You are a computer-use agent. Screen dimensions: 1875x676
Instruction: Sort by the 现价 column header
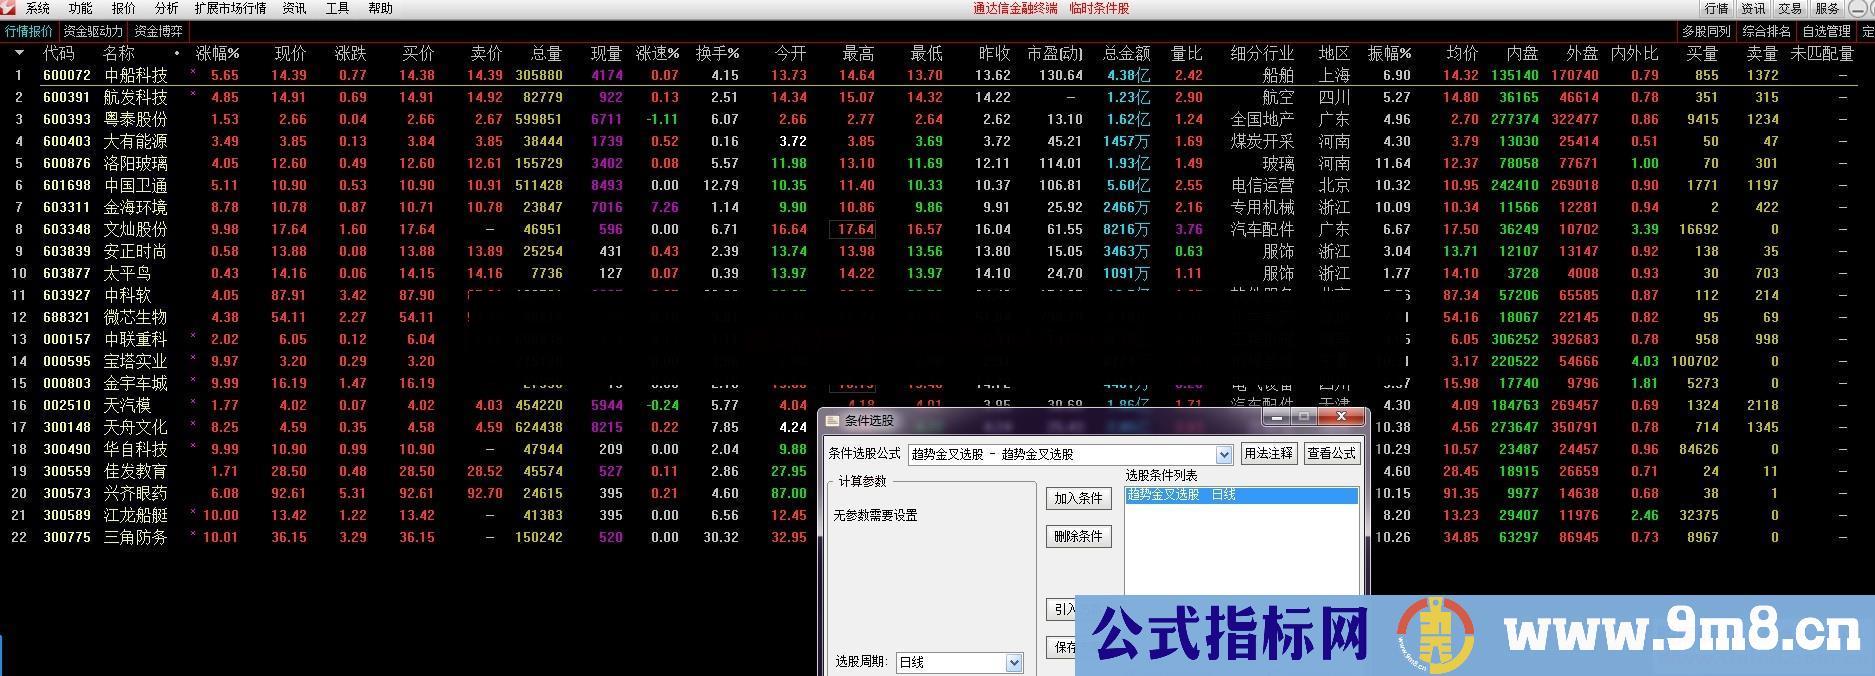pos(291,53)
